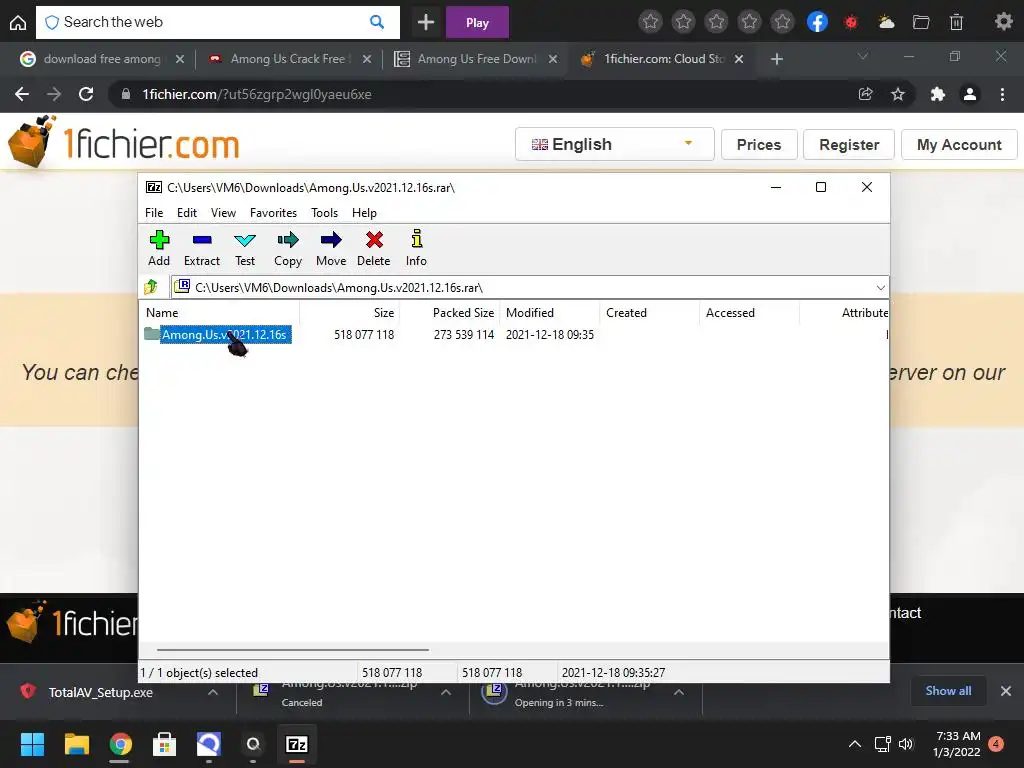Image resolution: width=1024 pixels, height=768 pixels.
Task: Sort list by Size column header
Action: coord(349,313)
